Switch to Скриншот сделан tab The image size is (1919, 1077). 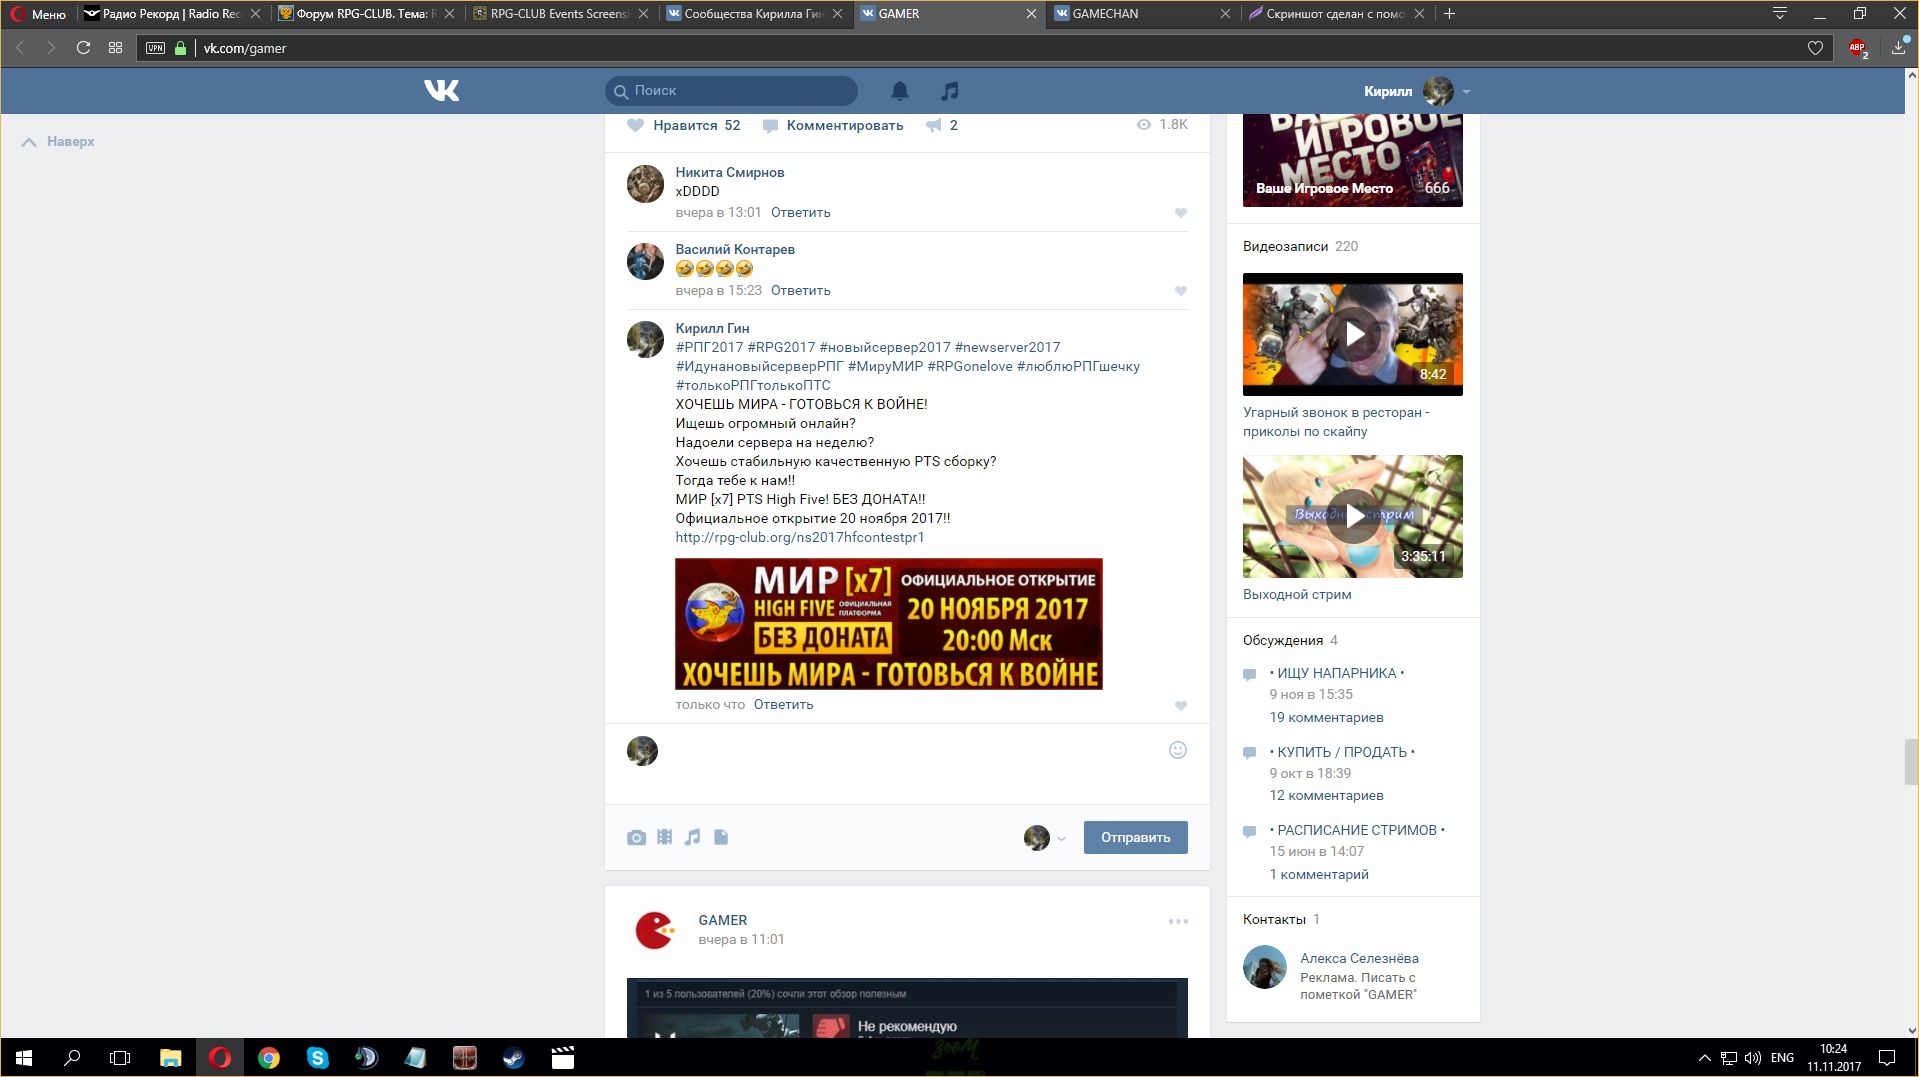pos(1335,14)
